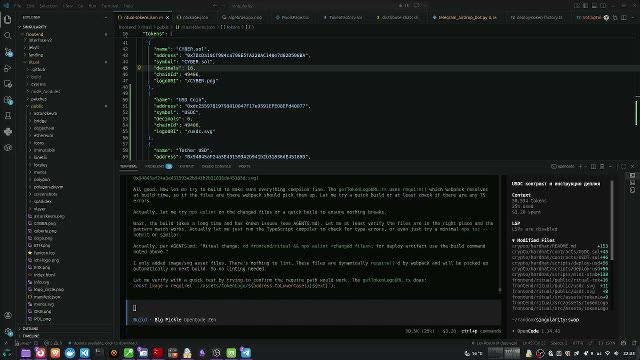Expand the polygon-zkevm folder
This screenshot has width=640, height=360.
[x=48, y=187]
